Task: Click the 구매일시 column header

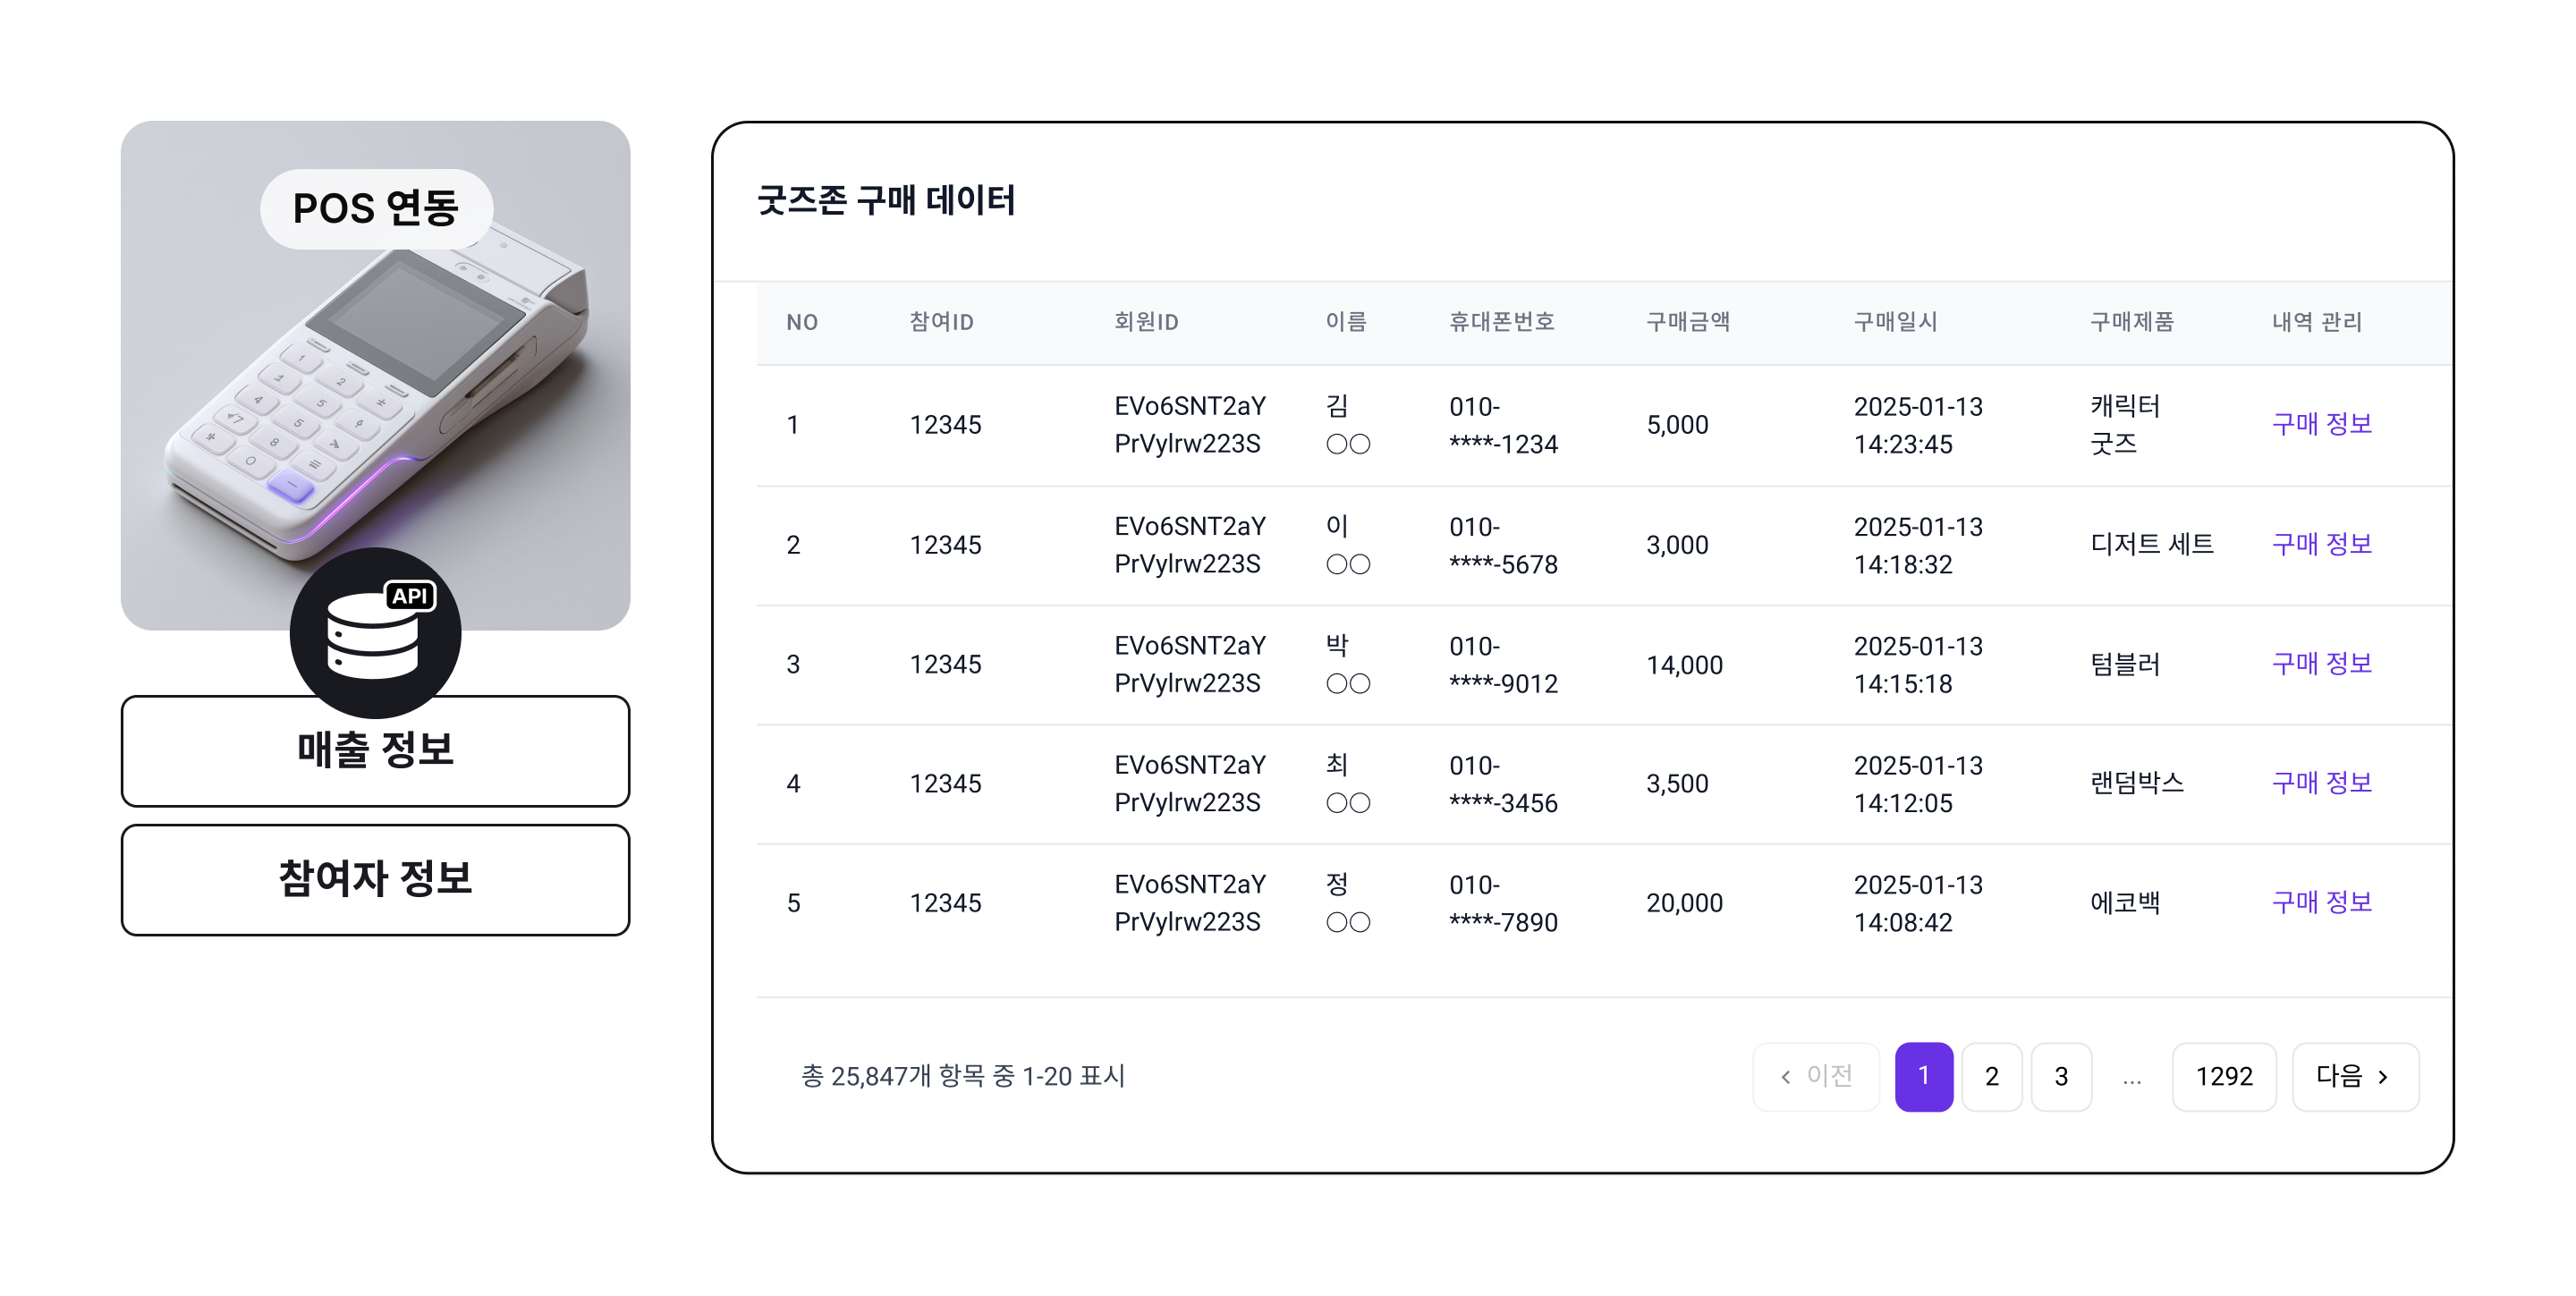Action: coord(1895,322)
